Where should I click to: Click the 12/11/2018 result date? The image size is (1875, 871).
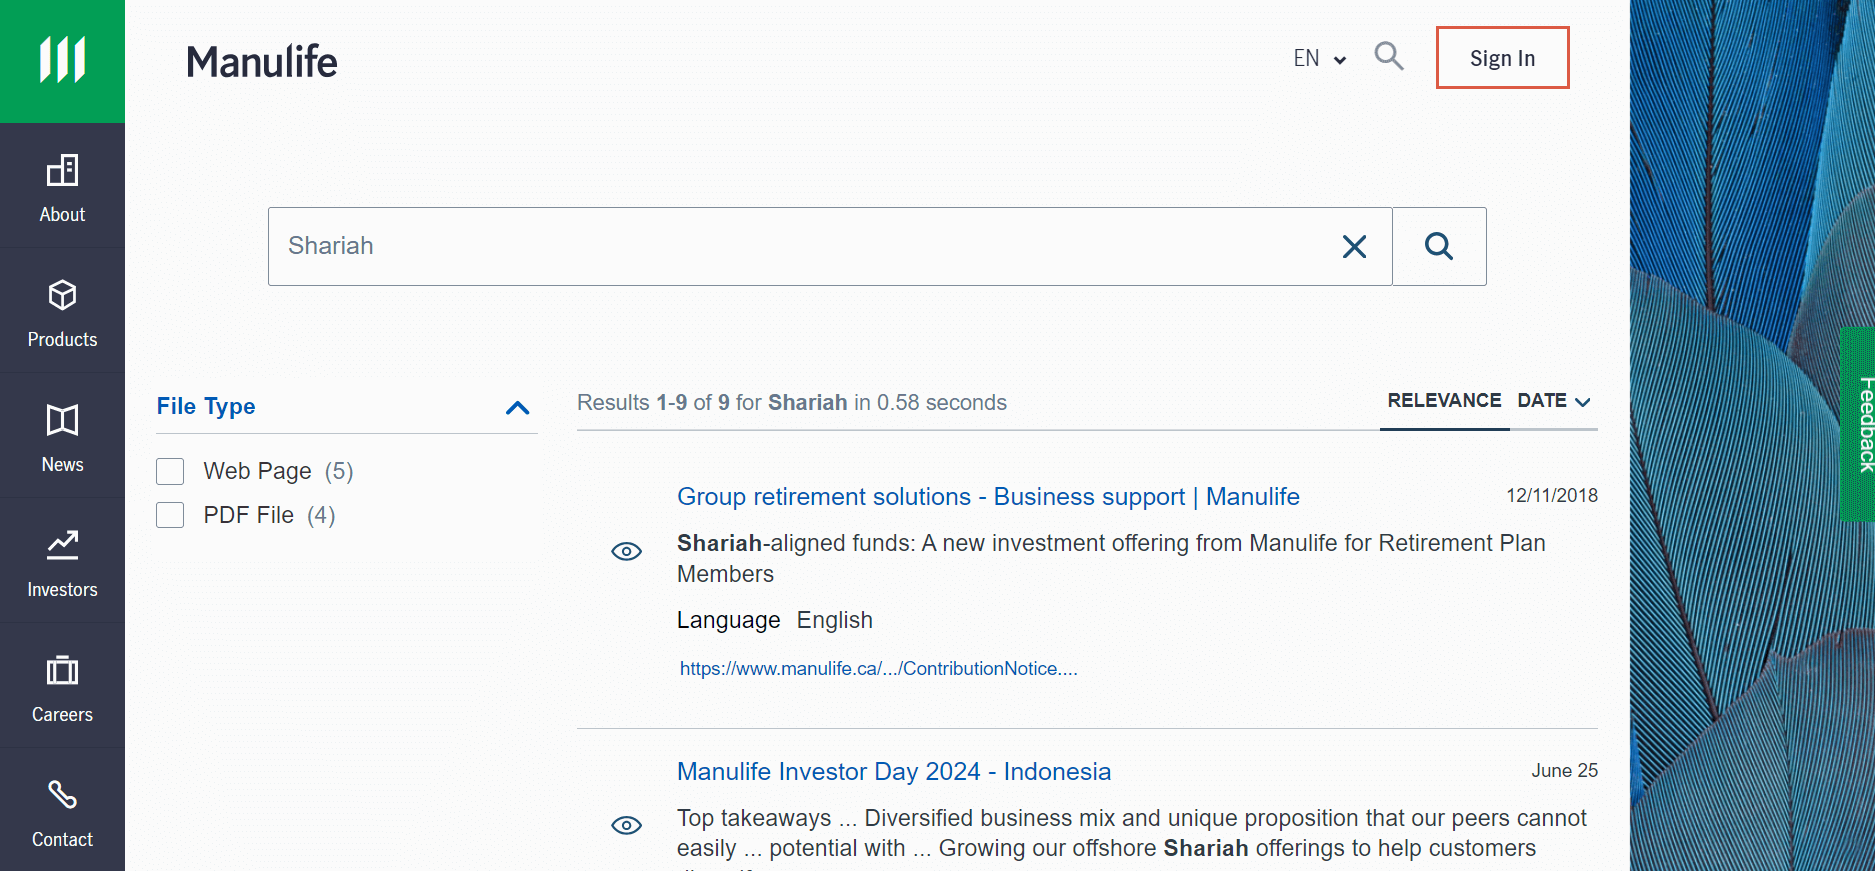pos(1552,495)
